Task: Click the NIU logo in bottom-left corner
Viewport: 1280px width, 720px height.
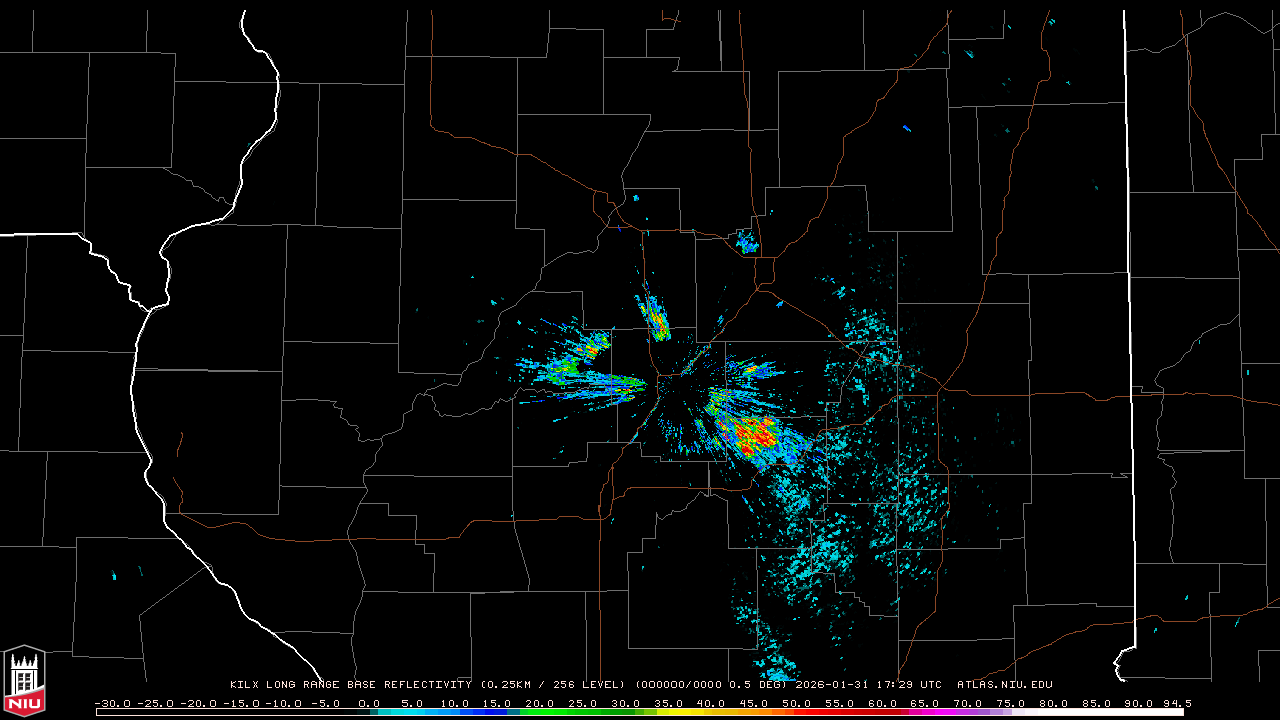Action: click(x=24, y=680)
